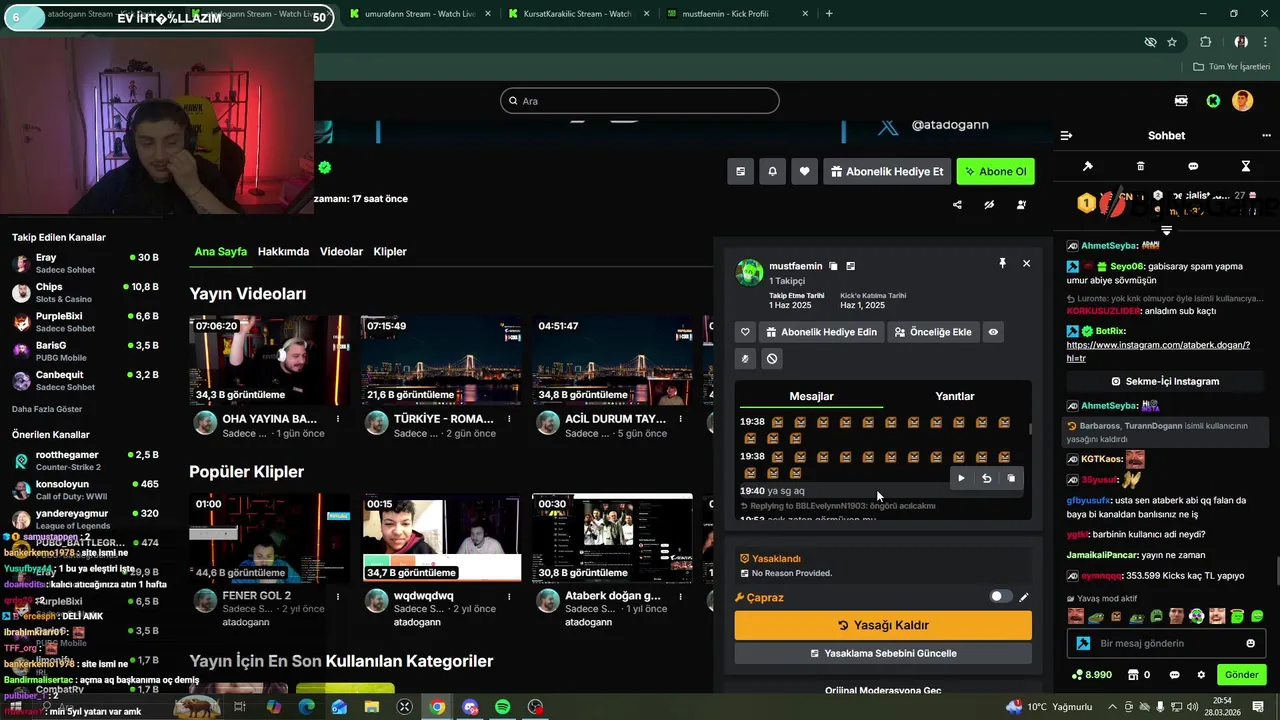Open the Ana Sayfa channel tab
Screen dimensions: 1280x720
pos(220,252)
